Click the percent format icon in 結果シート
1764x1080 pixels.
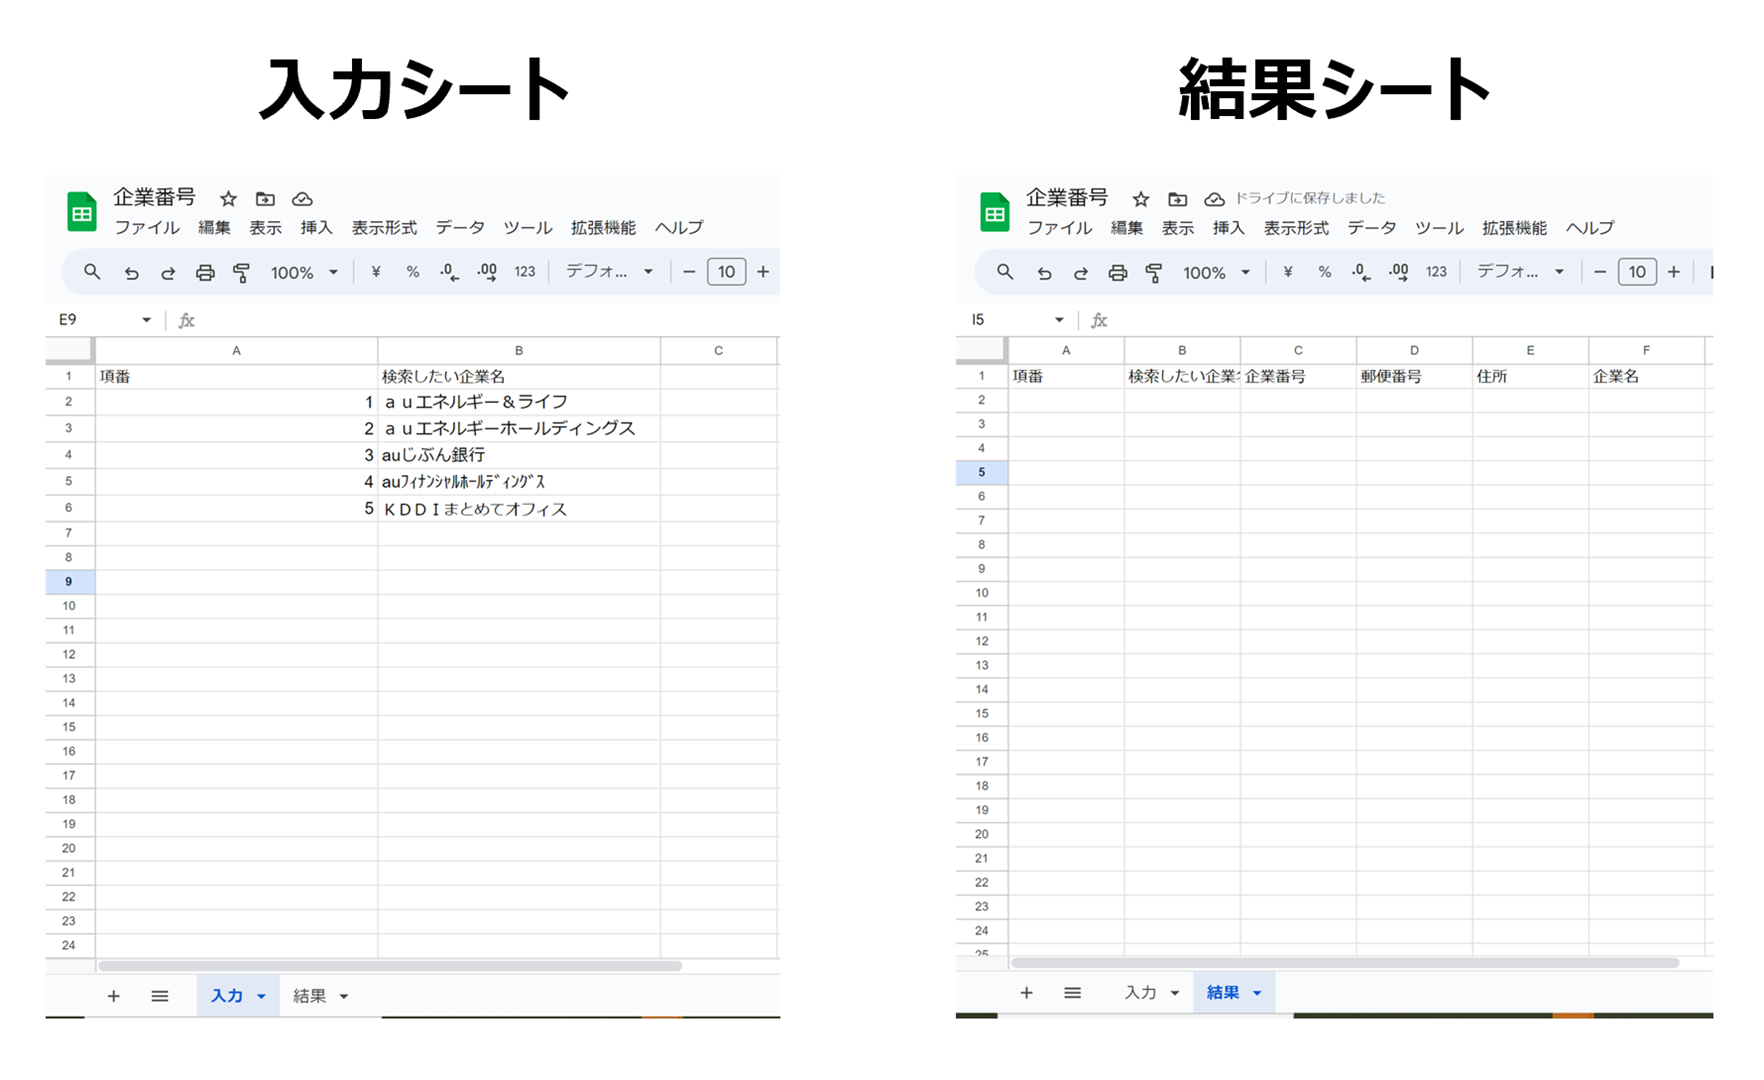pos(1324,272)
